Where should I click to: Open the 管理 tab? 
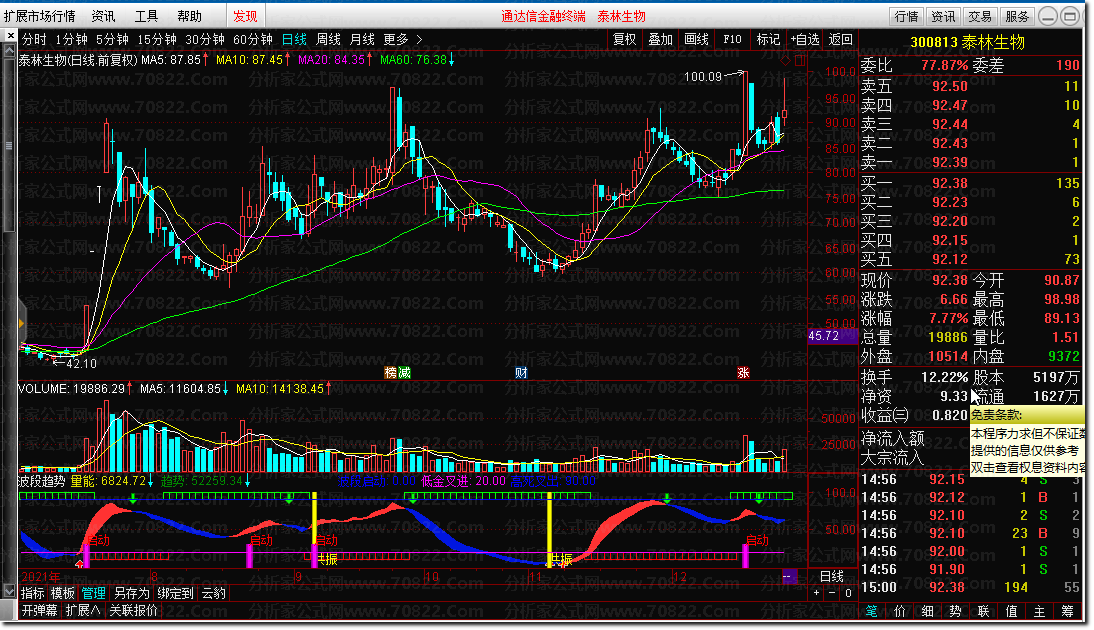tap(93, 594)
